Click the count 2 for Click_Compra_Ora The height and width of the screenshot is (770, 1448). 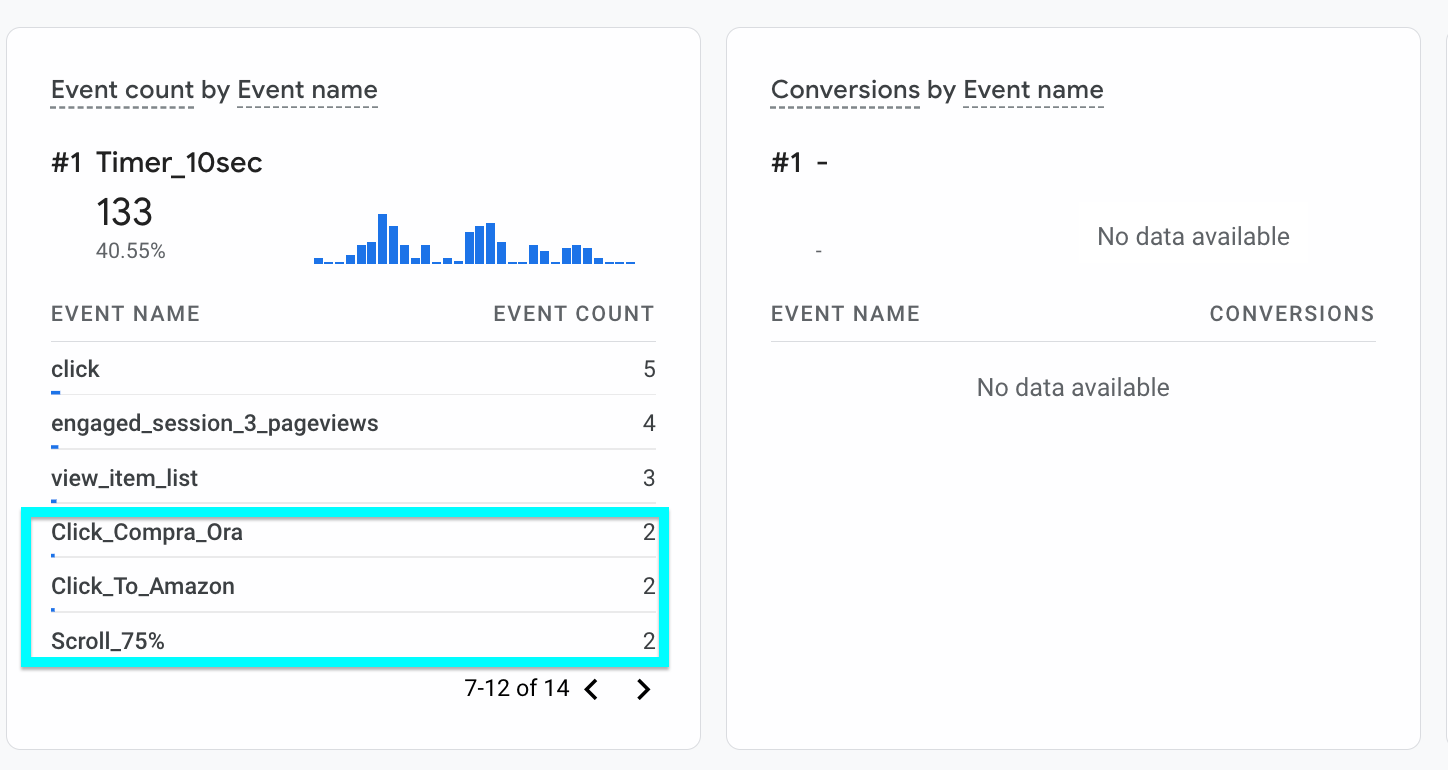[649, 532]
